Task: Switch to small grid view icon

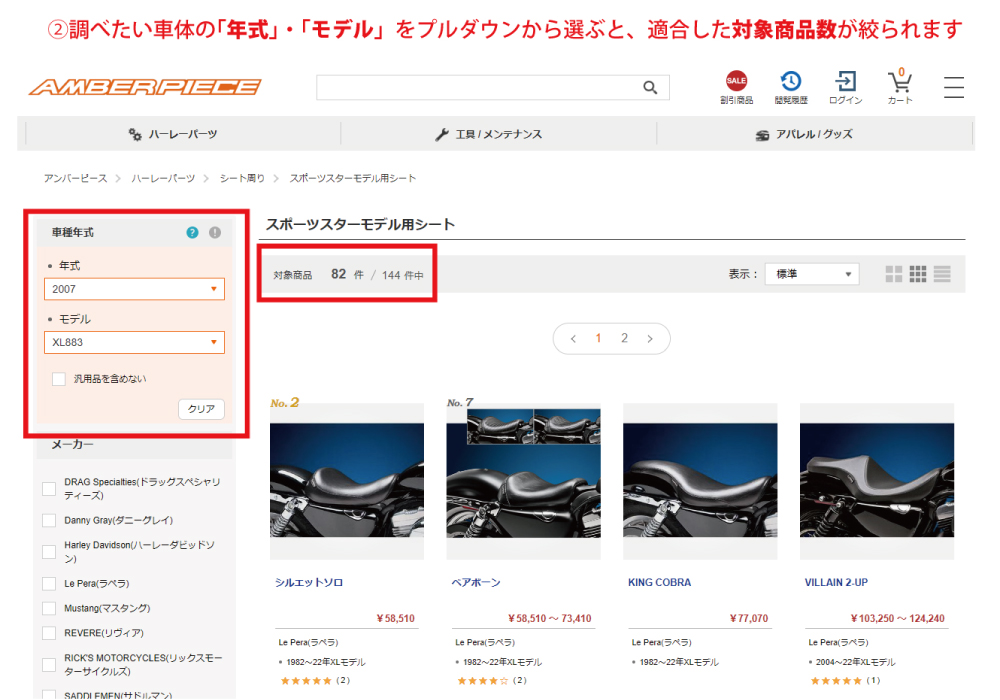Action: [x=918, y=274]
